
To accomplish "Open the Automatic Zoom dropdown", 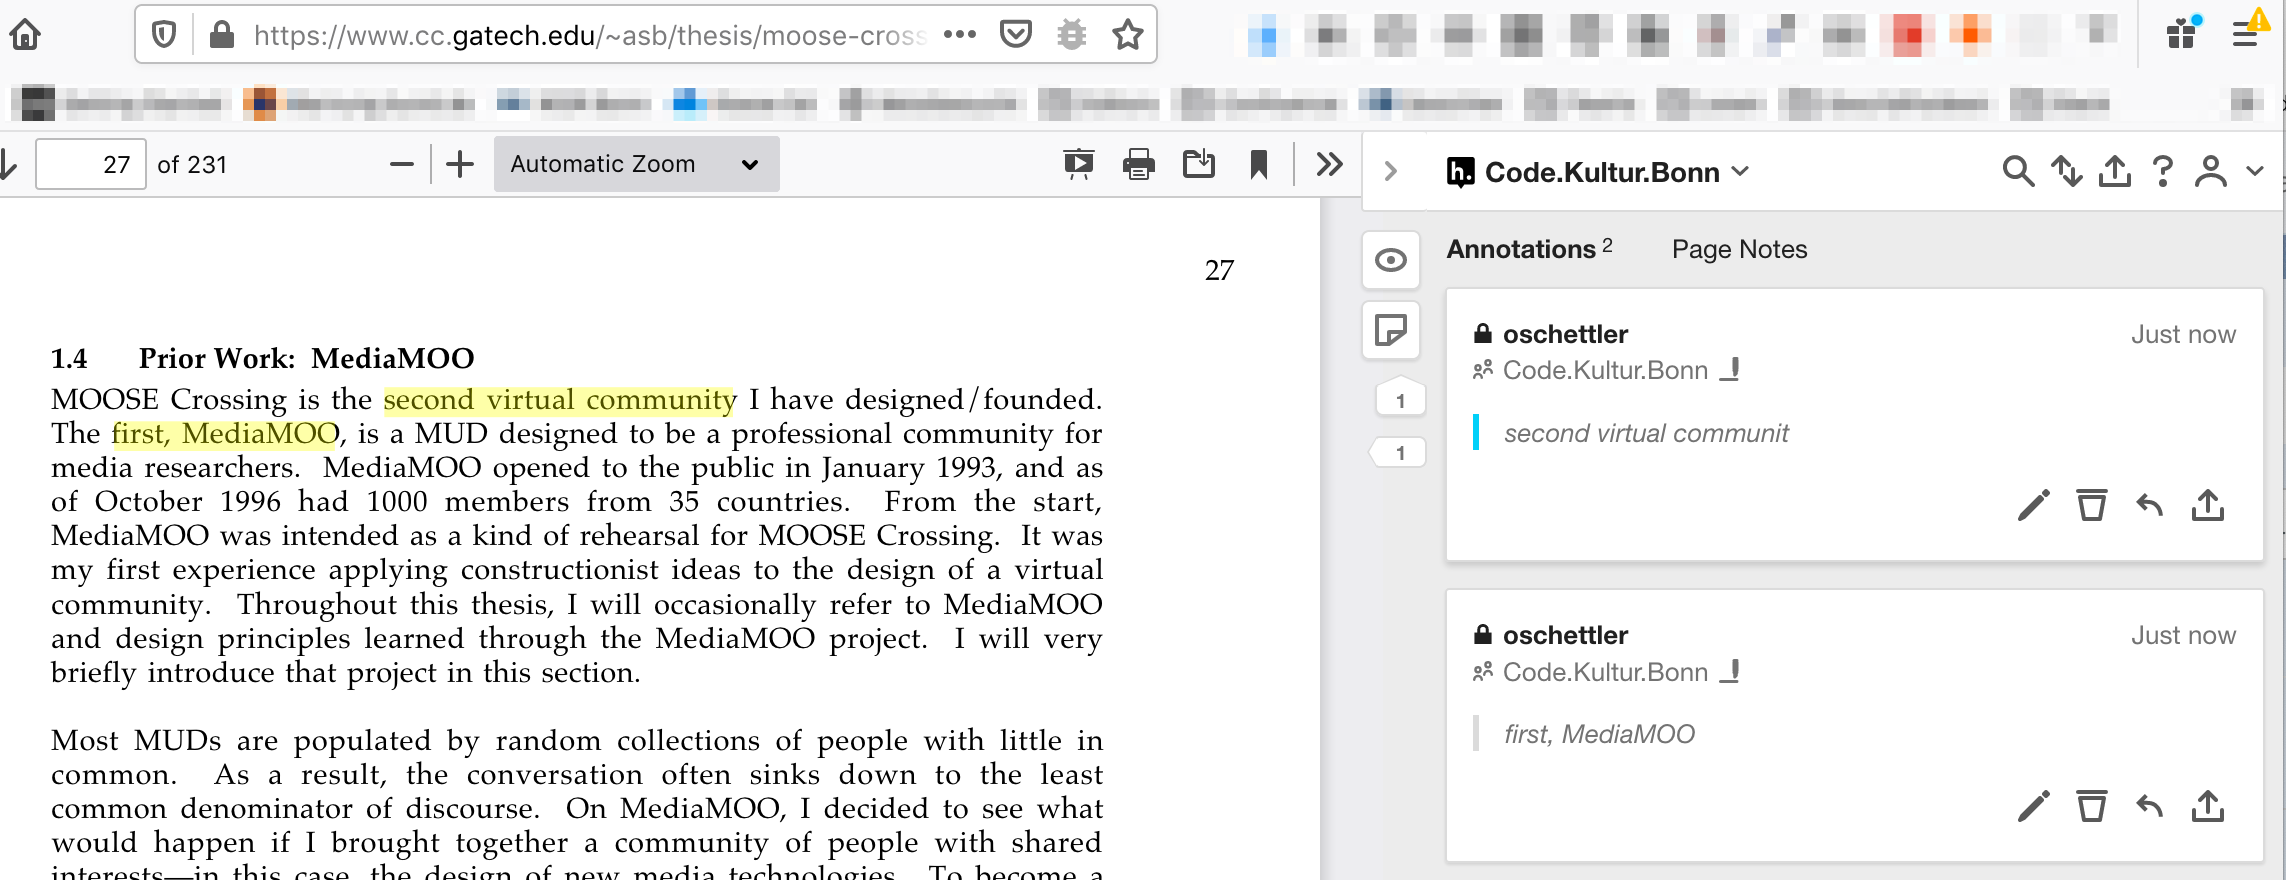I will coord(636,164).
